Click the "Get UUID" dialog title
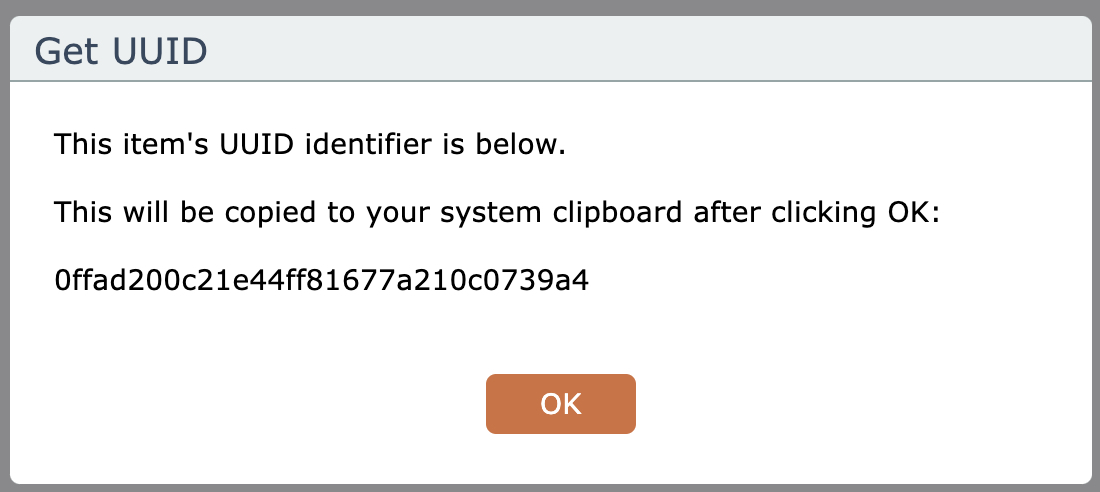The height and width of the screenshot is (492, 1100). click(x=121, y=50)
